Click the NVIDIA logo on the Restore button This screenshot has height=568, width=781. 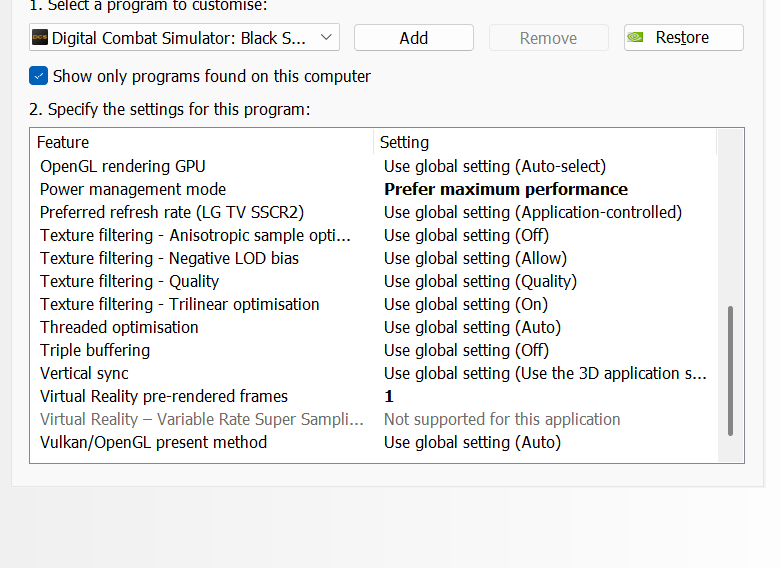[x=635, y=38]
